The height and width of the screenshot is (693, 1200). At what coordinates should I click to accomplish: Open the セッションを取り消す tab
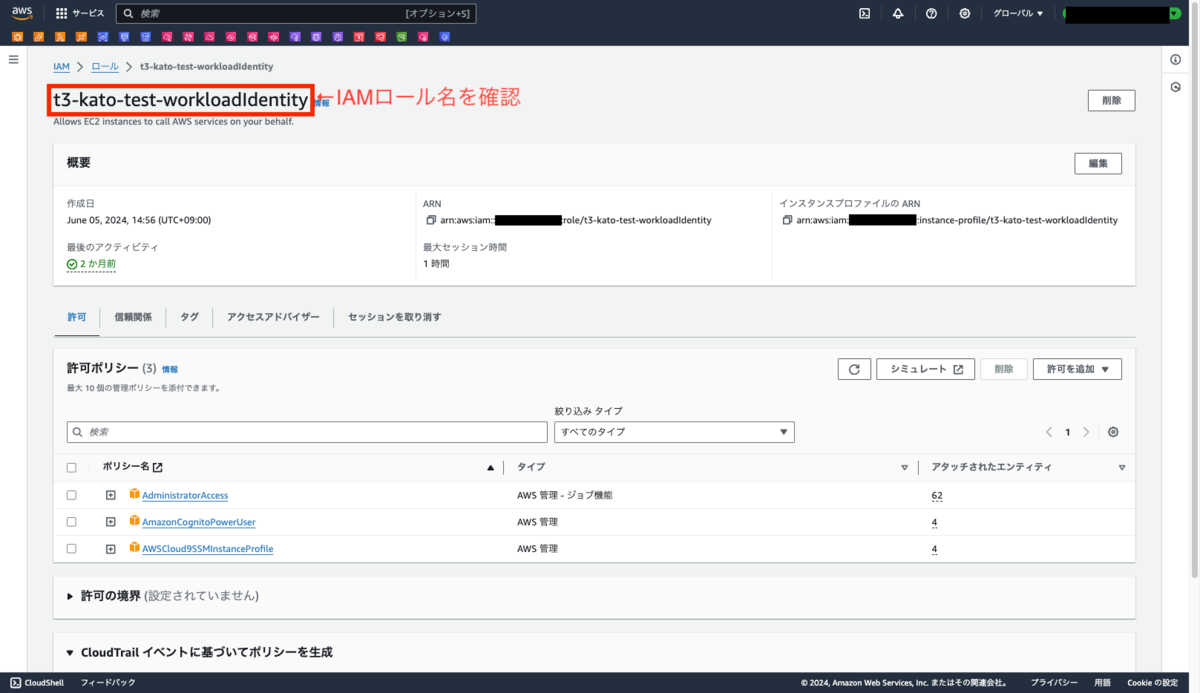tap(394, 317)
